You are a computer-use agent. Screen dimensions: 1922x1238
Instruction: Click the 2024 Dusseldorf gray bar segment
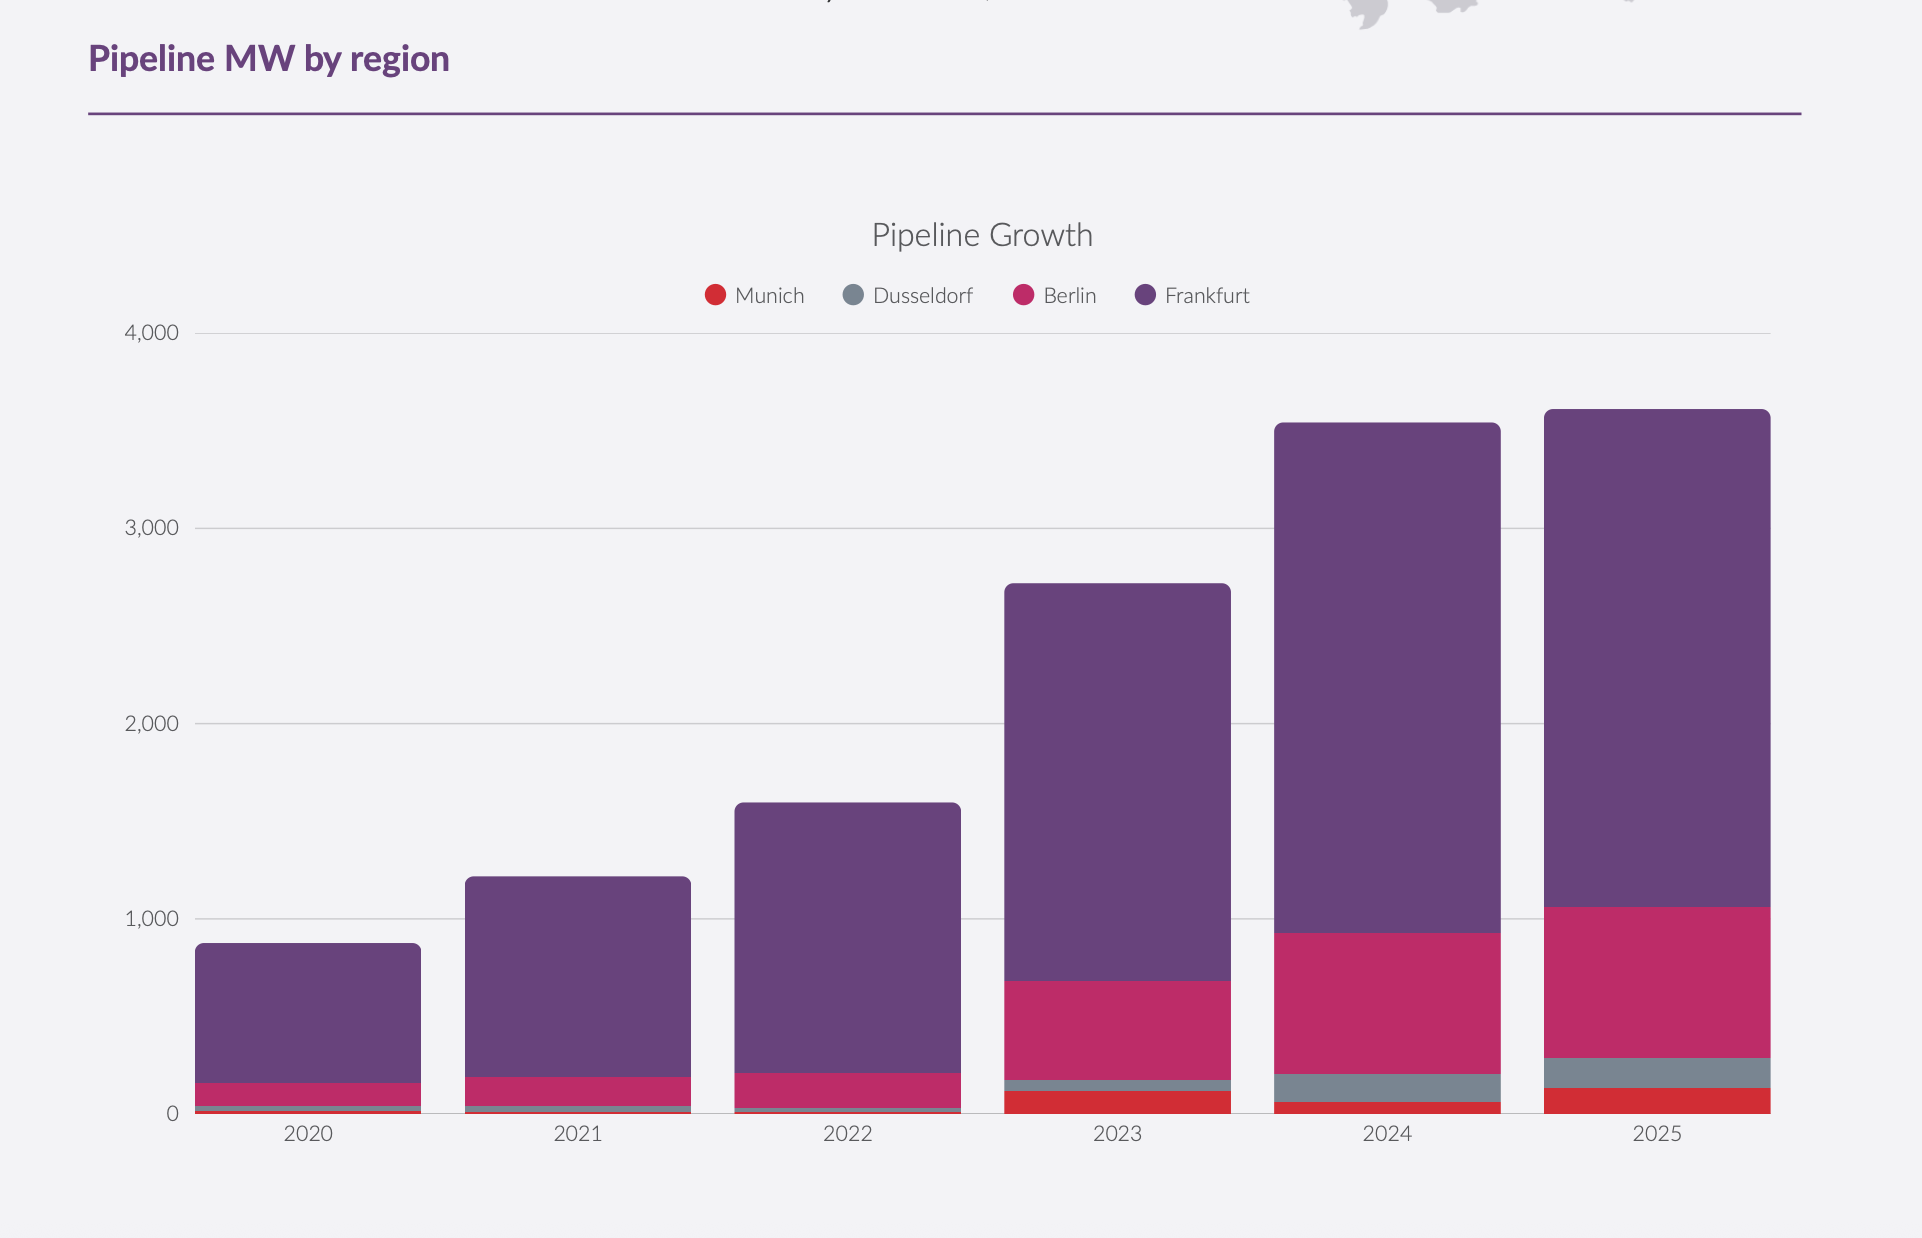[1388, 1088]
